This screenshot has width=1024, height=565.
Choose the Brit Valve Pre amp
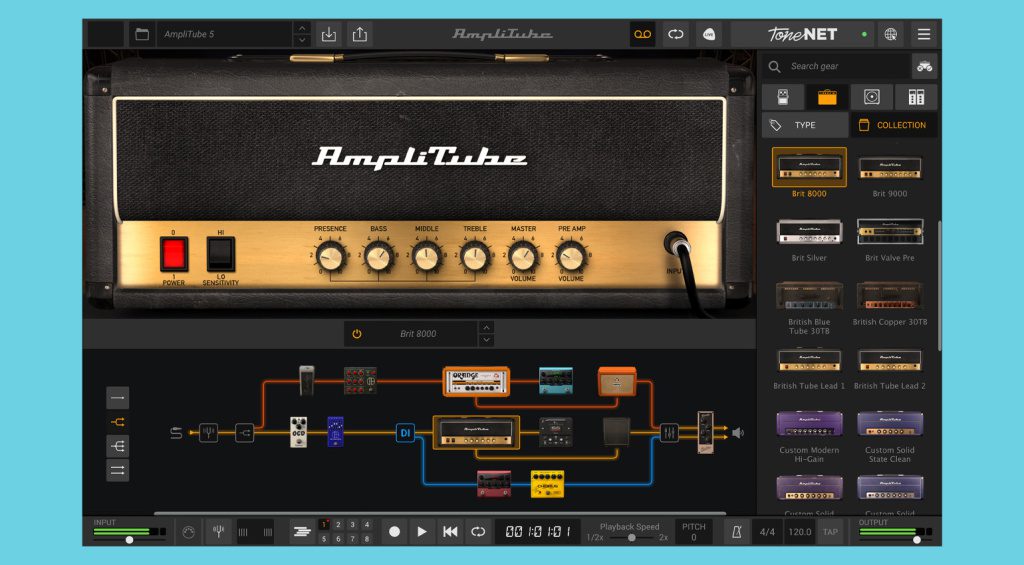(889, 232)
